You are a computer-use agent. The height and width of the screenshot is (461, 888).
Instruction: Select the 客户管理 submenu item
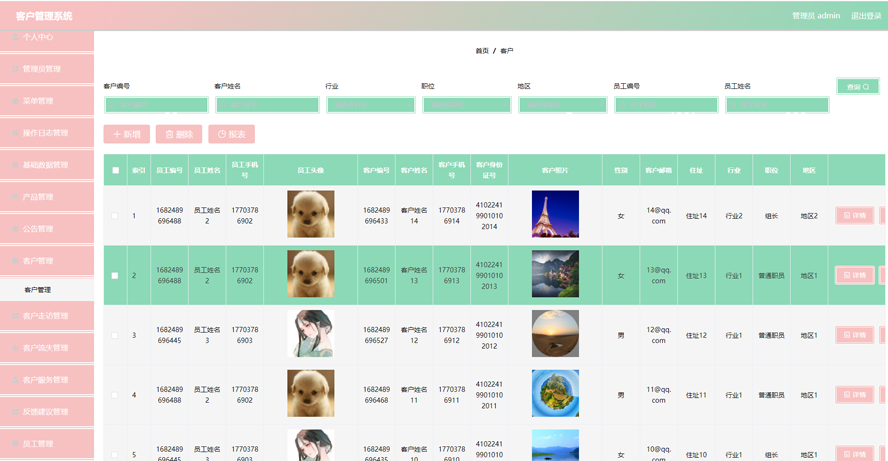click(x=47, y=289)
